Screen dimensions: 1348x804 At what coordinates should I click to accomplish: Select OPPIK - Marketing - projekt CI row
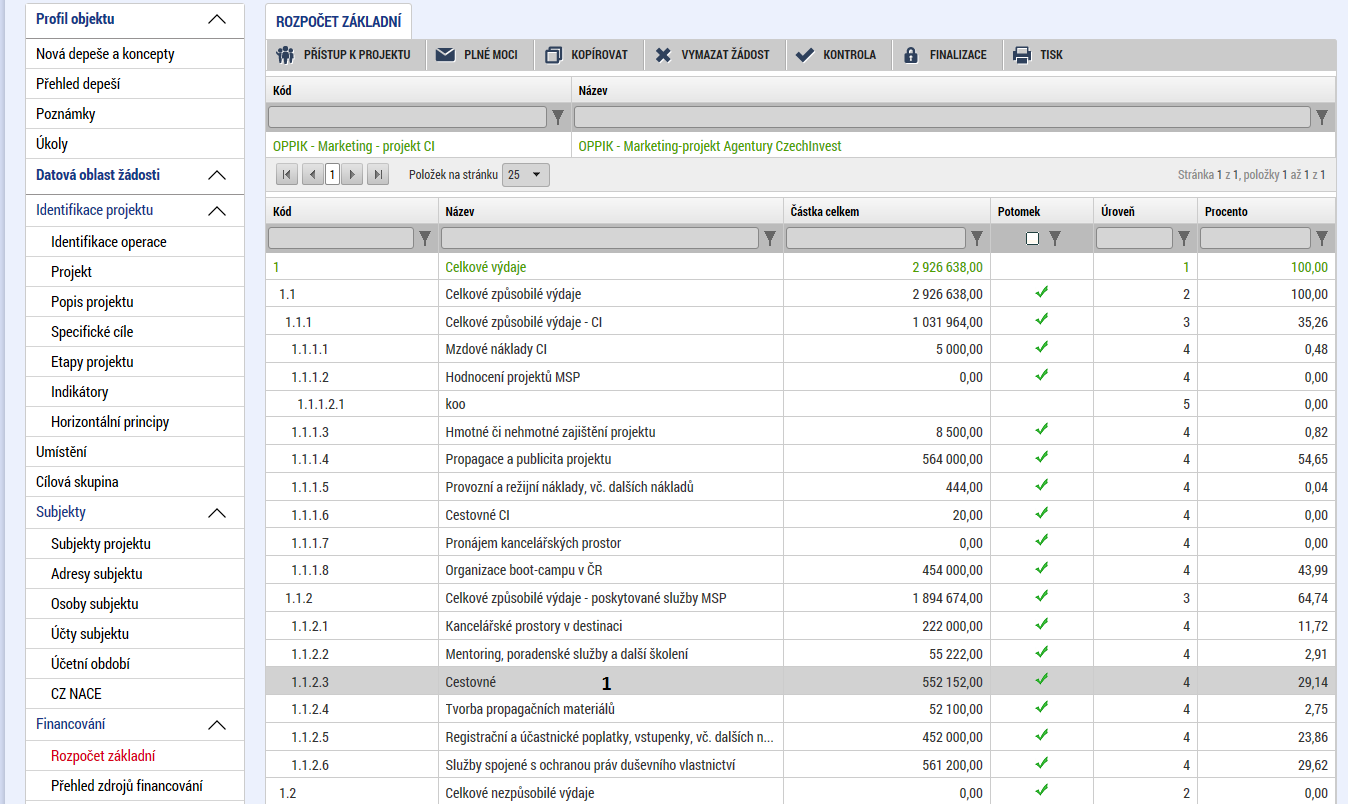800,146
